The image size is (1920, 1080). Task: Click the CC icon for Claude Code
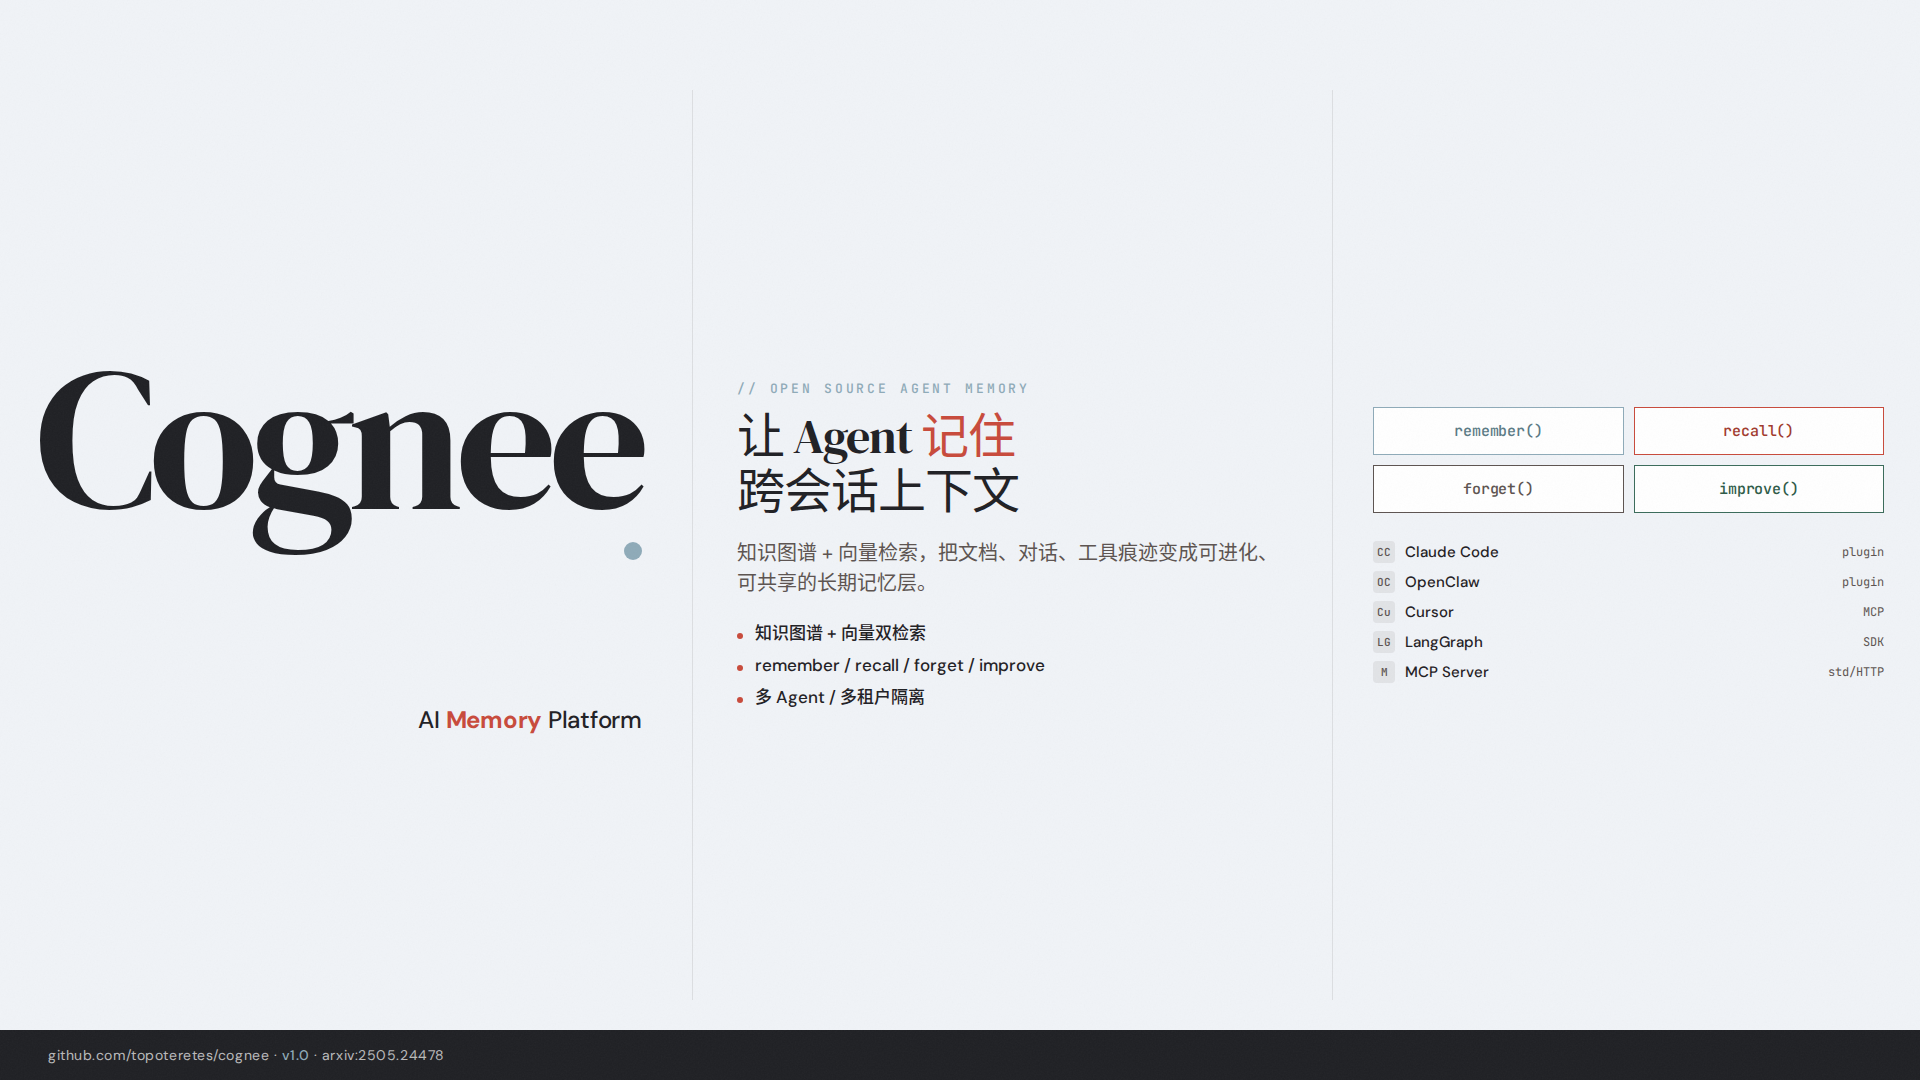point(1384,552)
